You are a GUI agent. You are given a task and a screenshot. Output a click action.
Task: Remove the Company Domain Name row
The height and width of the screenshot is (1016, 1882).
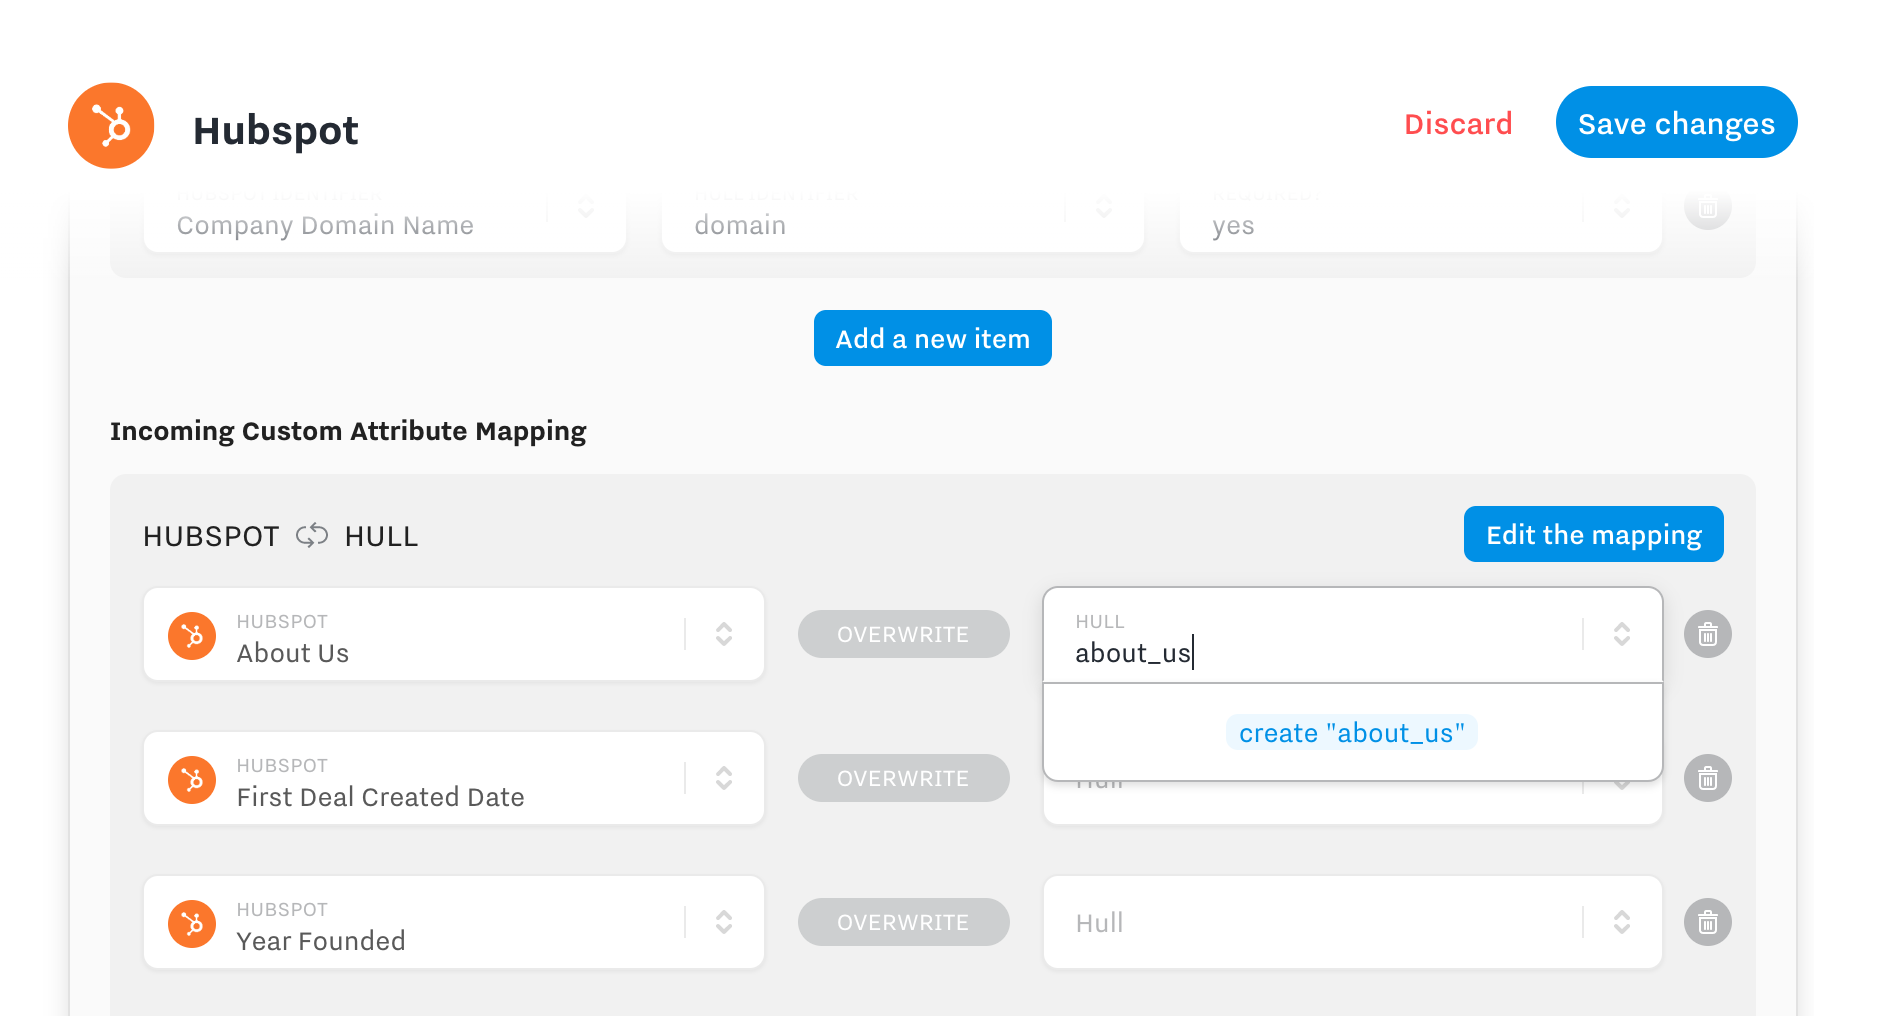point(1707,208)
